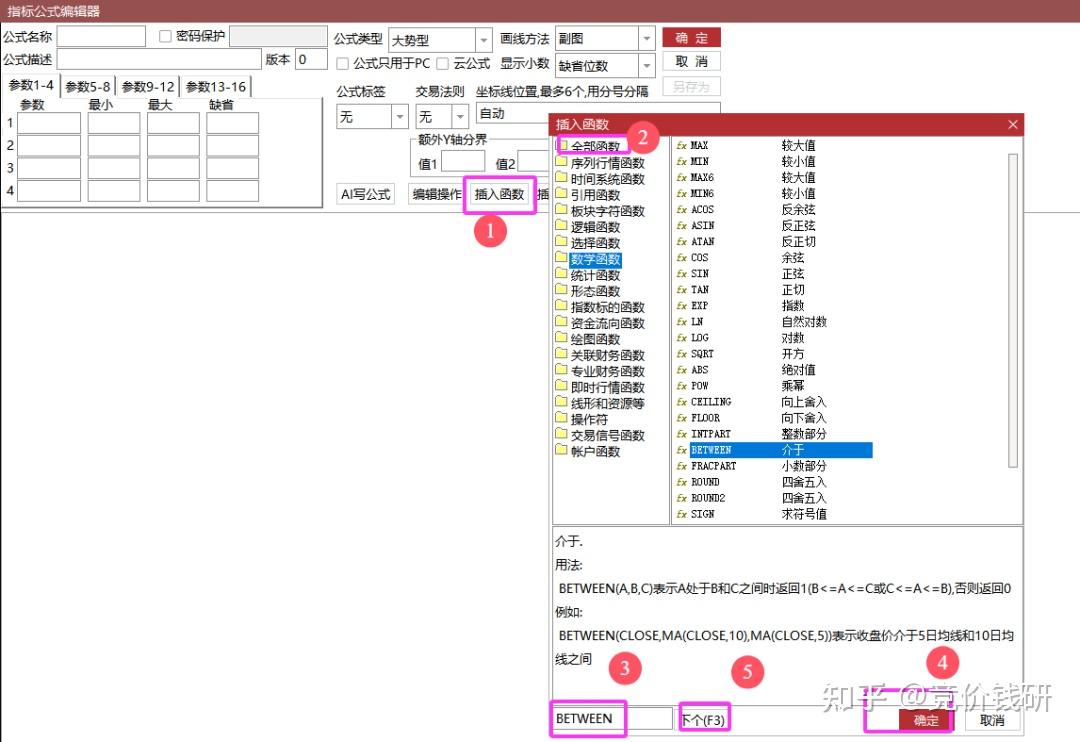The width and height of the screenshot is (1080, 742).
Task: Click the 公式名称 input field
Action: [x=101, y=37]
